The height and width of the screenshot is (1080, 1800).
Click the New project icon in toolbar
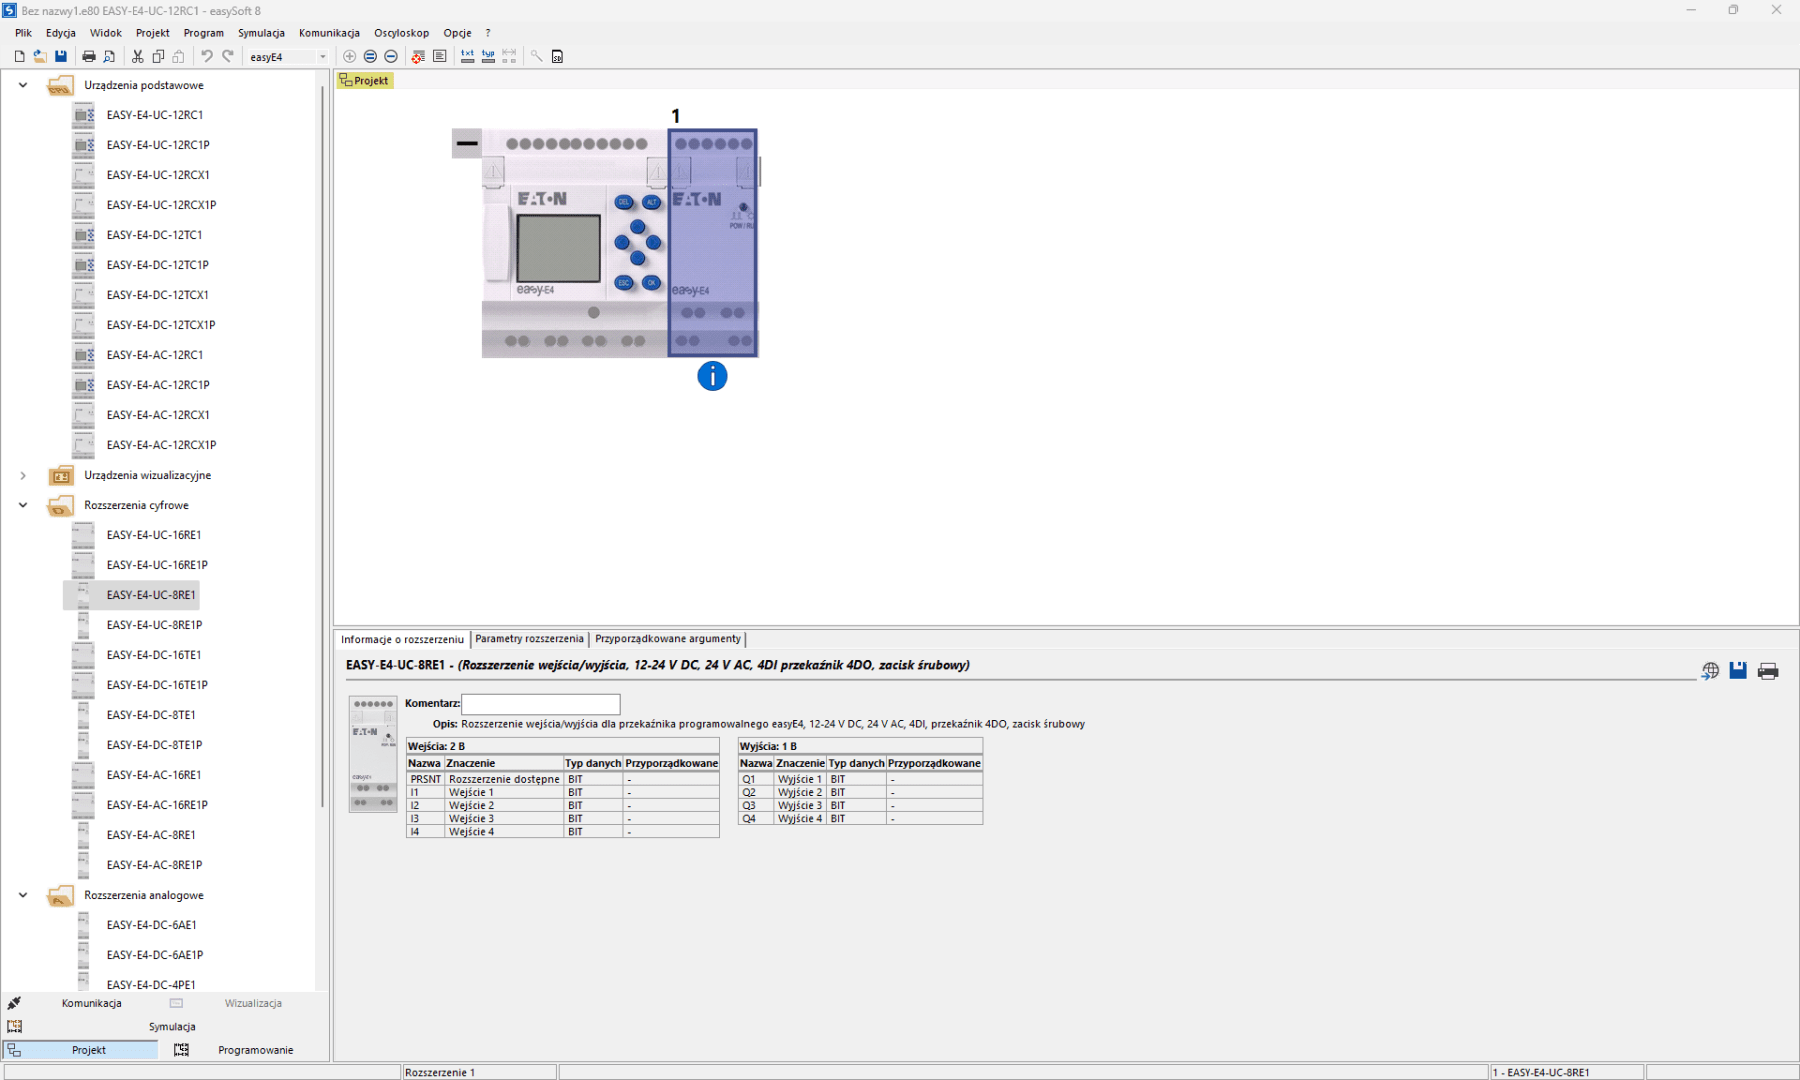pyautogui.click(x=19, y=57)
